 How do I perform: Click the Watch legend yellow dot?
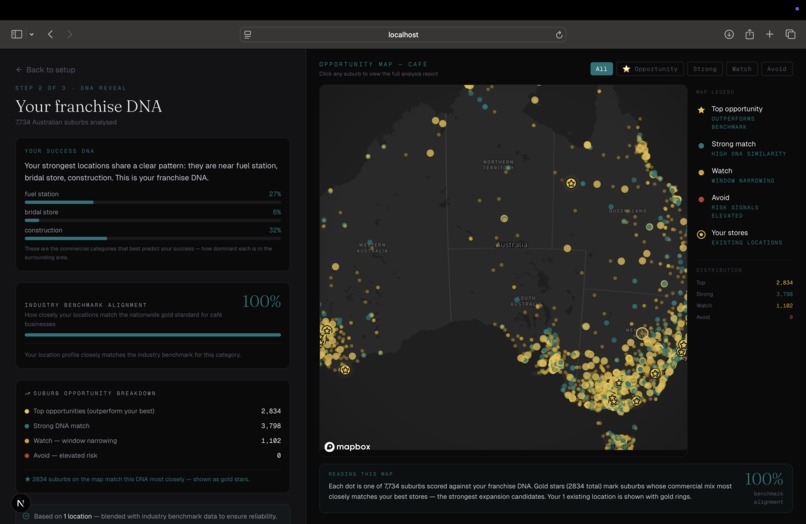[701, 172]
